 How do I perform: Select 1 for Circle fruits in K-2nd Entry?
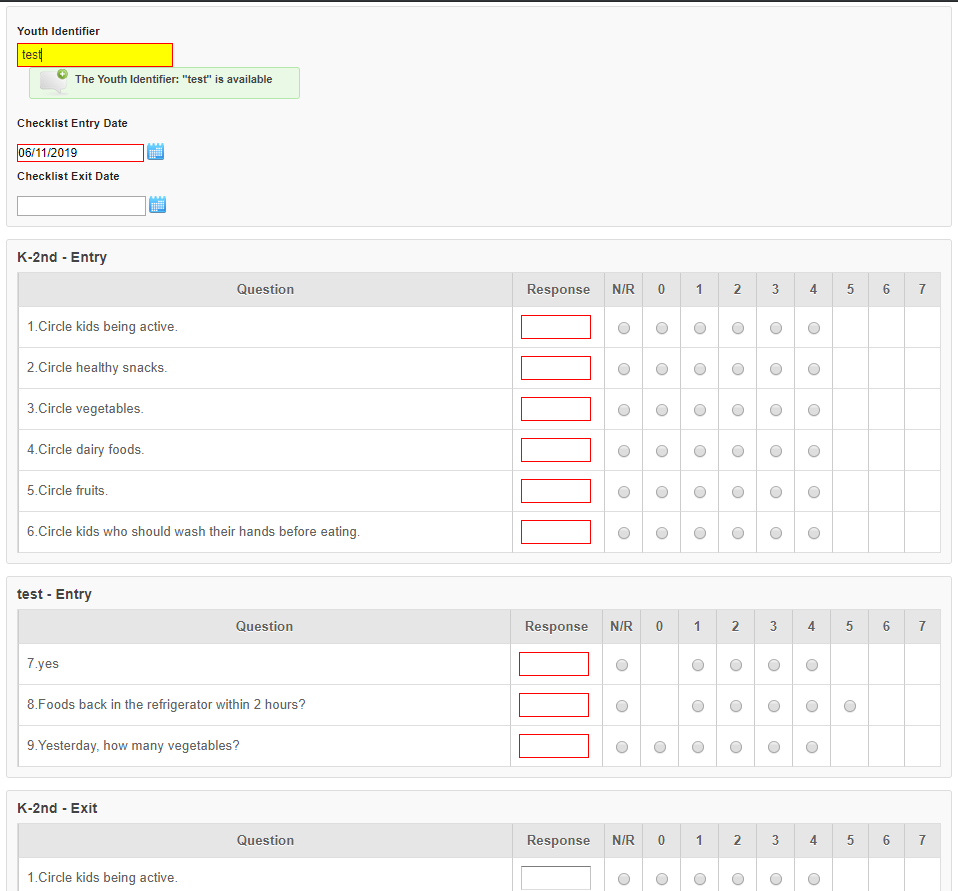(700, 492)
